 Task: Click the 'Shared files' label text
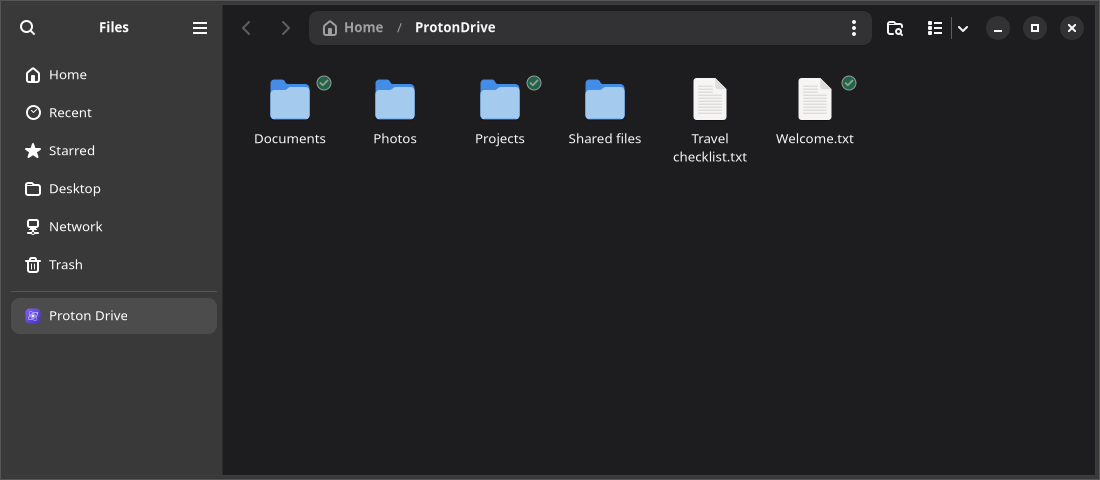[x=605, y=139]
